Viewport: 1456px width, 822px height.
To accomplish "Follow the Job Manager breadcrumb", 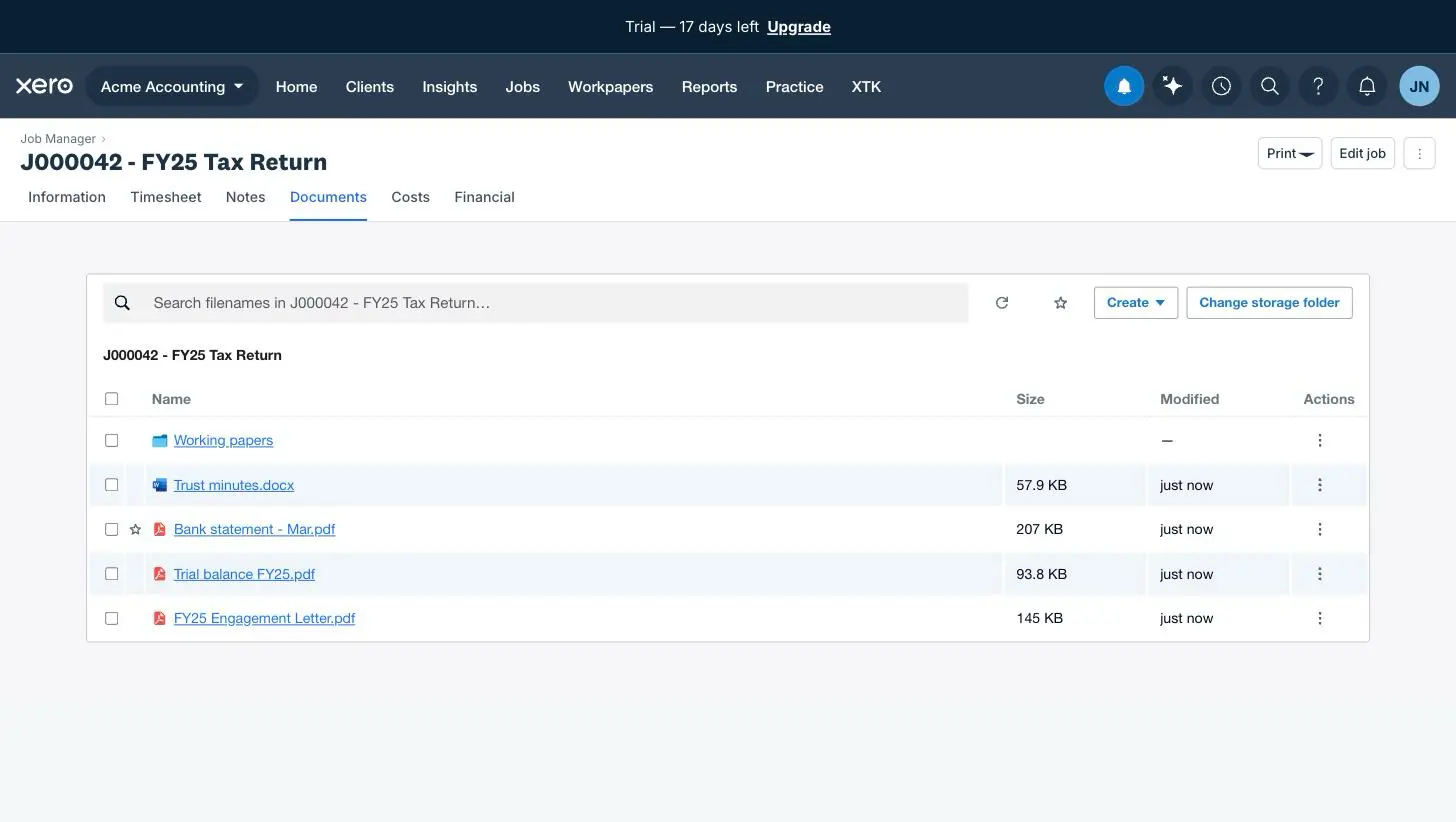I will 58,139.
